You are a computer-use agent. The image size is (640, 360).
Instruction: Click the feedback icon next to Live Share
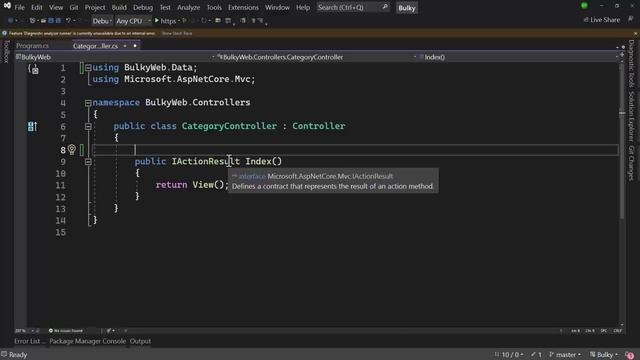(x=631, y=19)
